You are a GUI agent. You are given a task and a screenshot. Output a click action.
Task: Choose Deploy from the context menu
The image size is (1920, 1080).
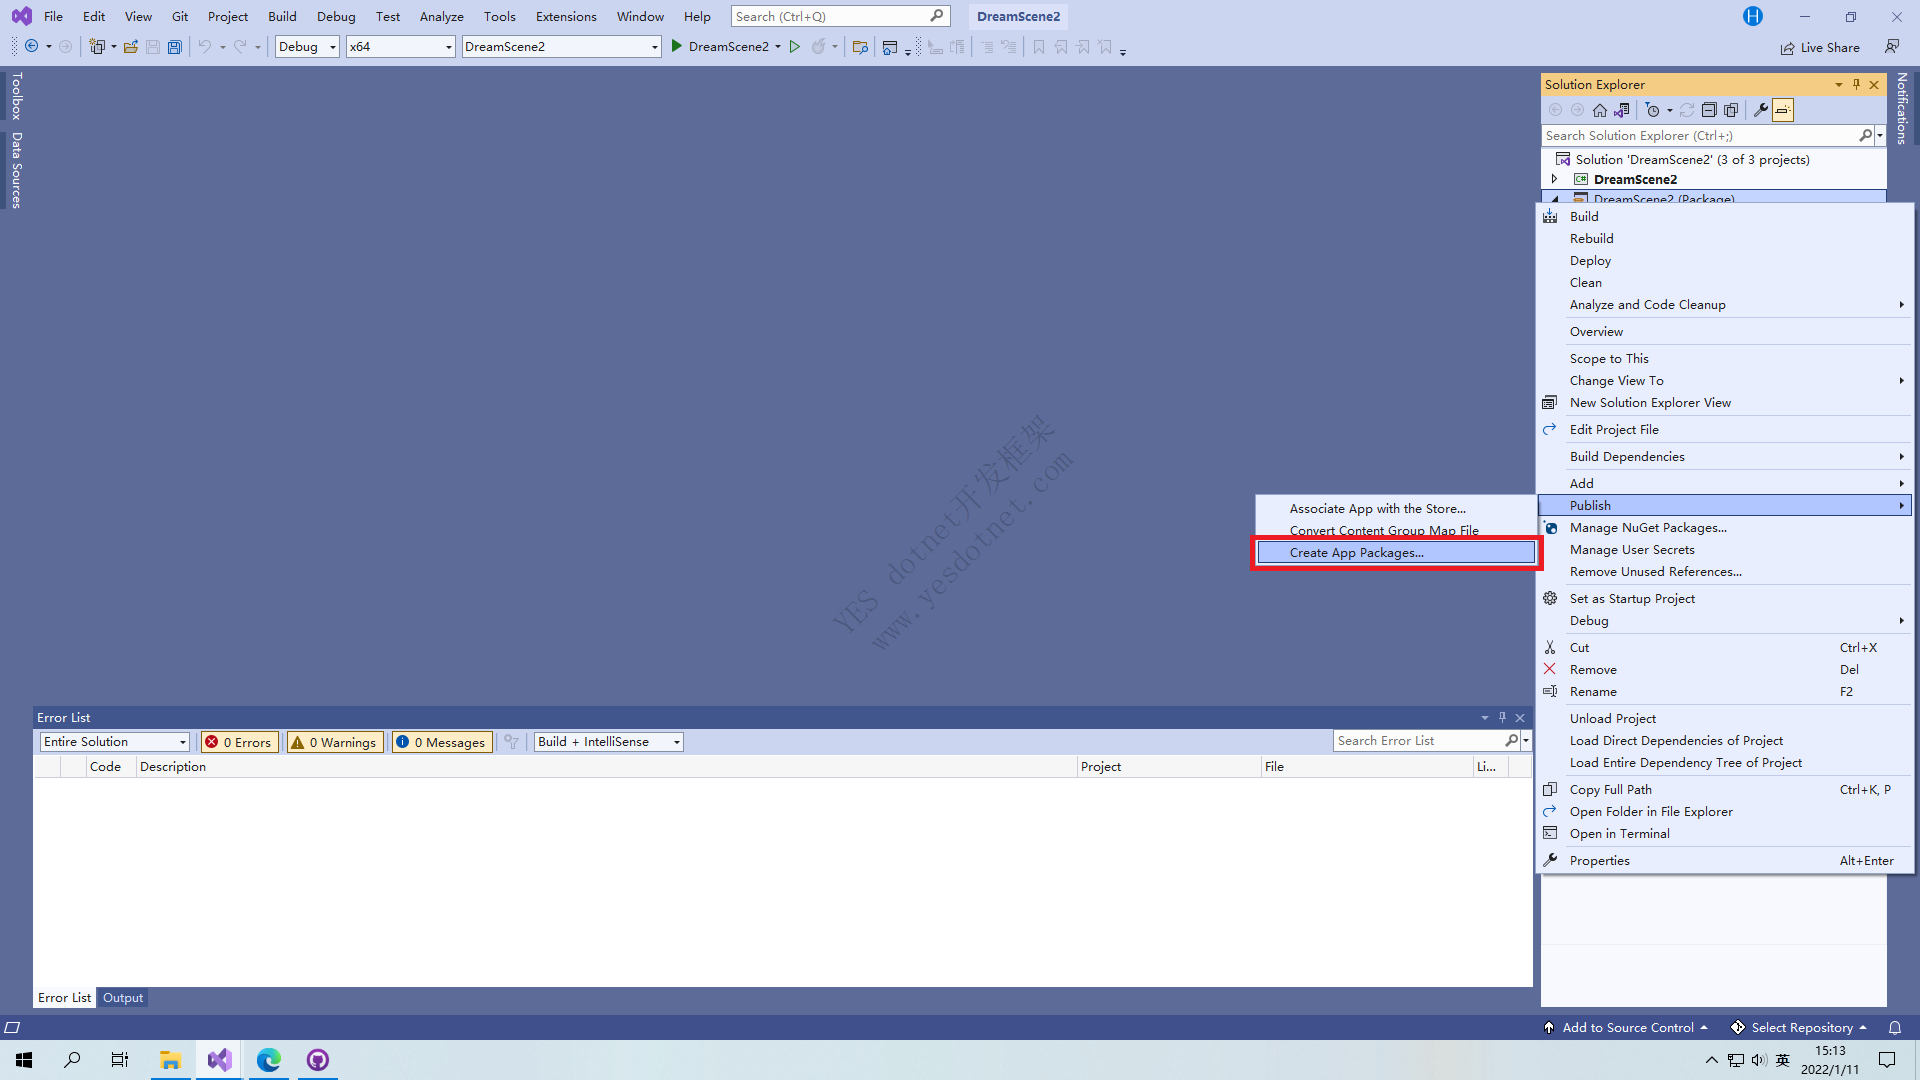[1726, 261]
